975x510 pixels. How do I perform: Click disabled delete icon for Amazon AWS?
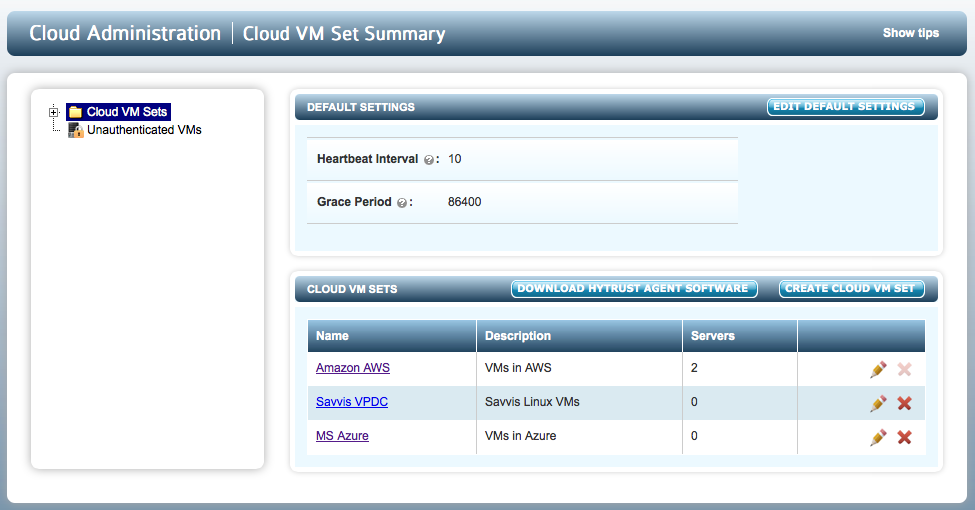(x=905, y=369)
